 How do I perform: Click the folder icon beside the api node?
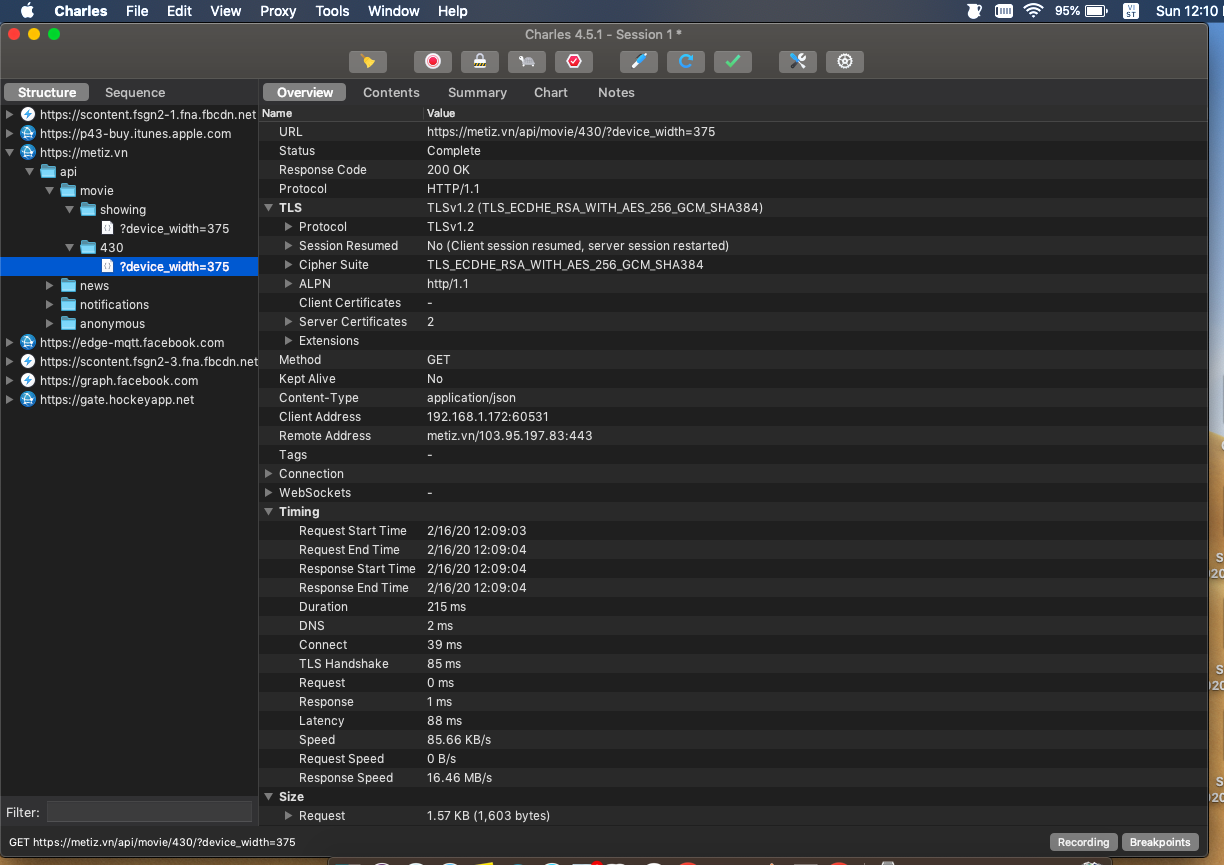tap(48, 172)
